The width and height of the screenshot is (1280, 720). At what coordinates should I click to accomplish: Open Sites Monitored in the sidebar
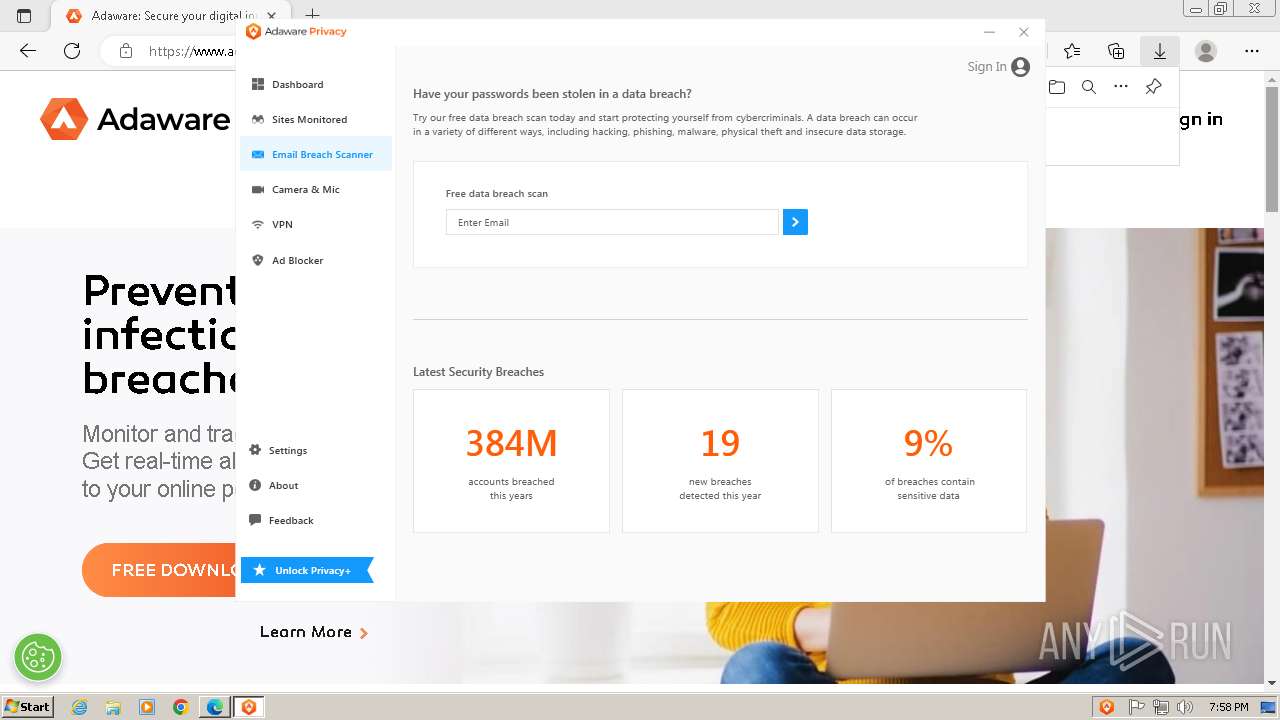coord(314,119)
